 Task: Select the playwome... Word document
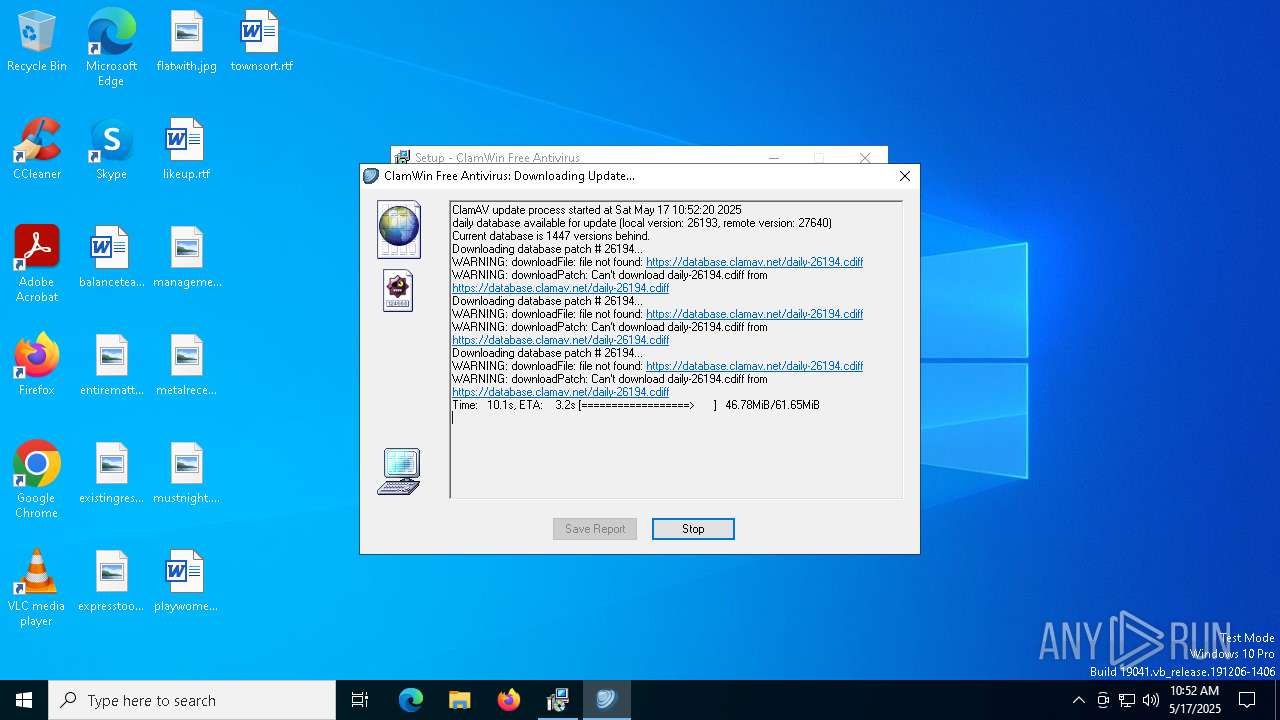(x=186, y=580)
